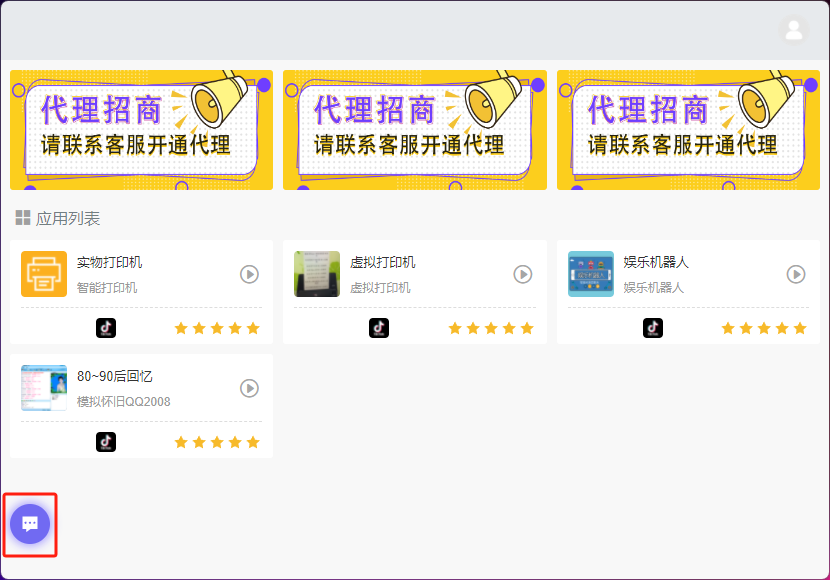The height and width of the screenshot is (580, 830).
Task: Click the 应用列表 grid icon
Action: [23, 218]
